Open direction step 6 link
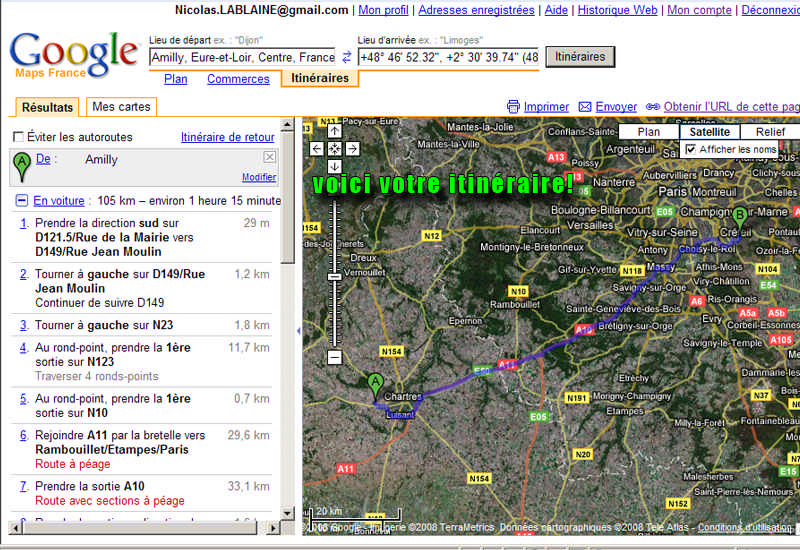This screenshot has height=550, width=800. (x=23, y=435)
